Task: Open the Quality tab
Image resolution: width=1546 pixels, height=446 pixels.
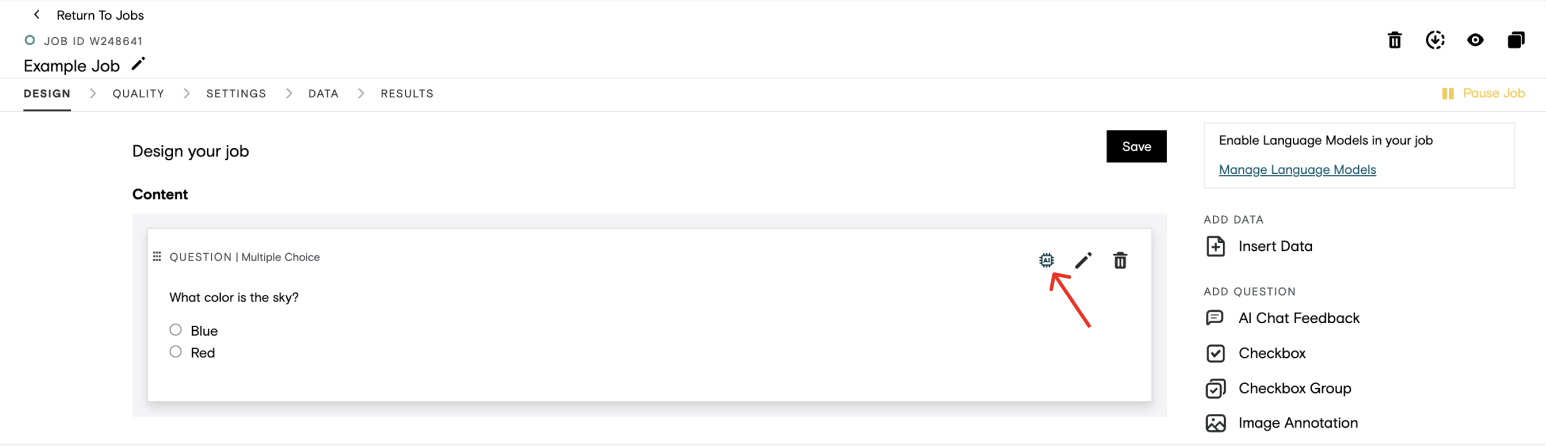Action: [138, 94]
